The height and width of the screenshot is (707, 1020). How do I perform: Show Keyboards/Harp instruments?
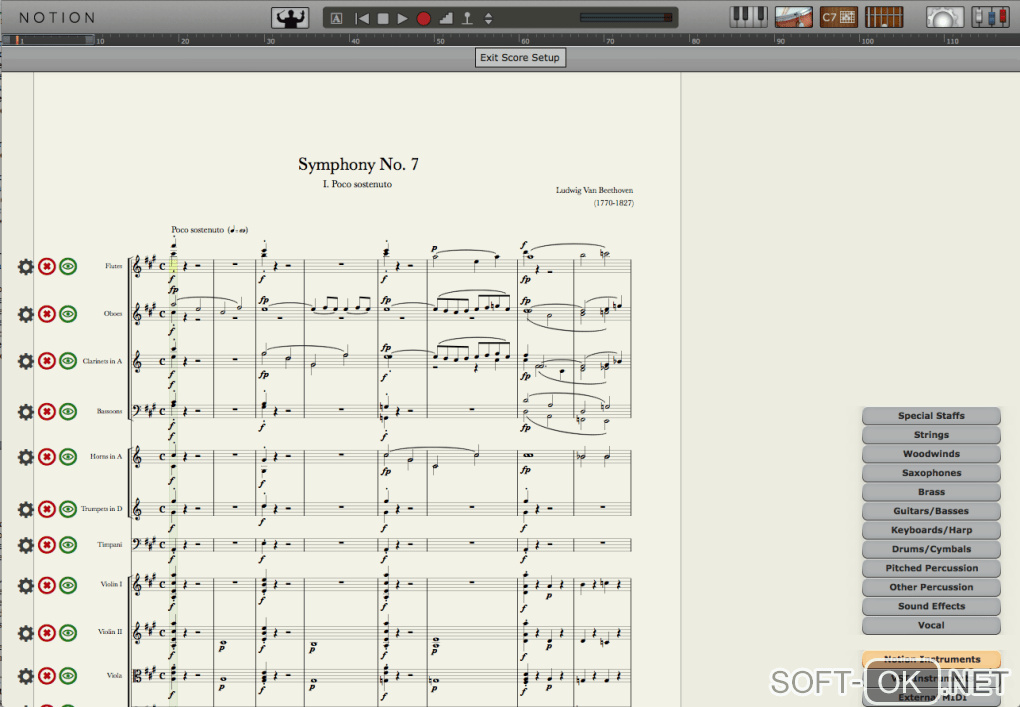931,530
